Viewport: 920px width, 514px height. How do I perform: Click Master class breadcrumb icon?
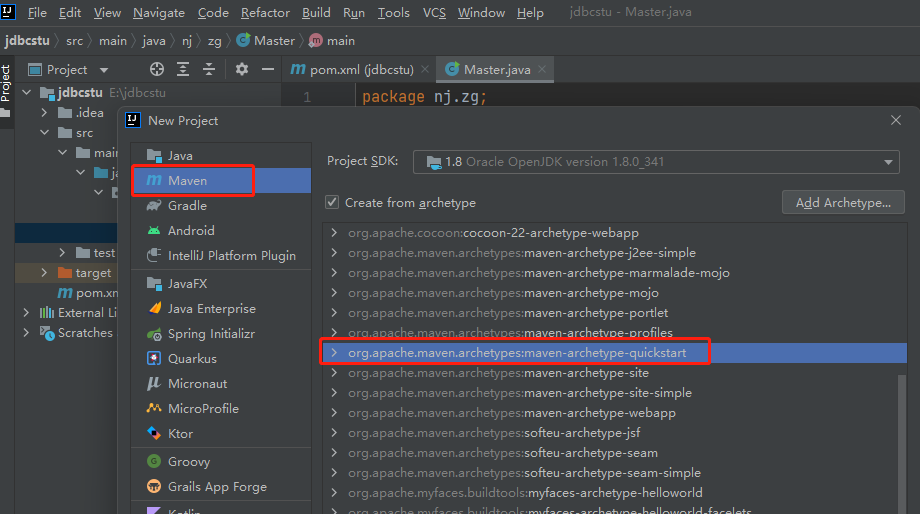(x=243, y=40)
